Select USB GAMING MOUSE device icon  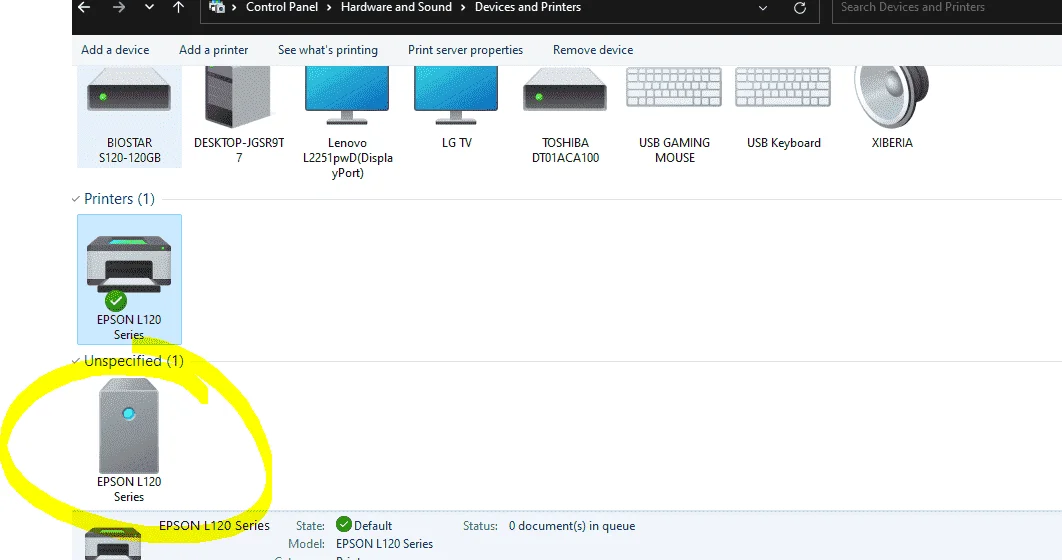tap(674, 87)
